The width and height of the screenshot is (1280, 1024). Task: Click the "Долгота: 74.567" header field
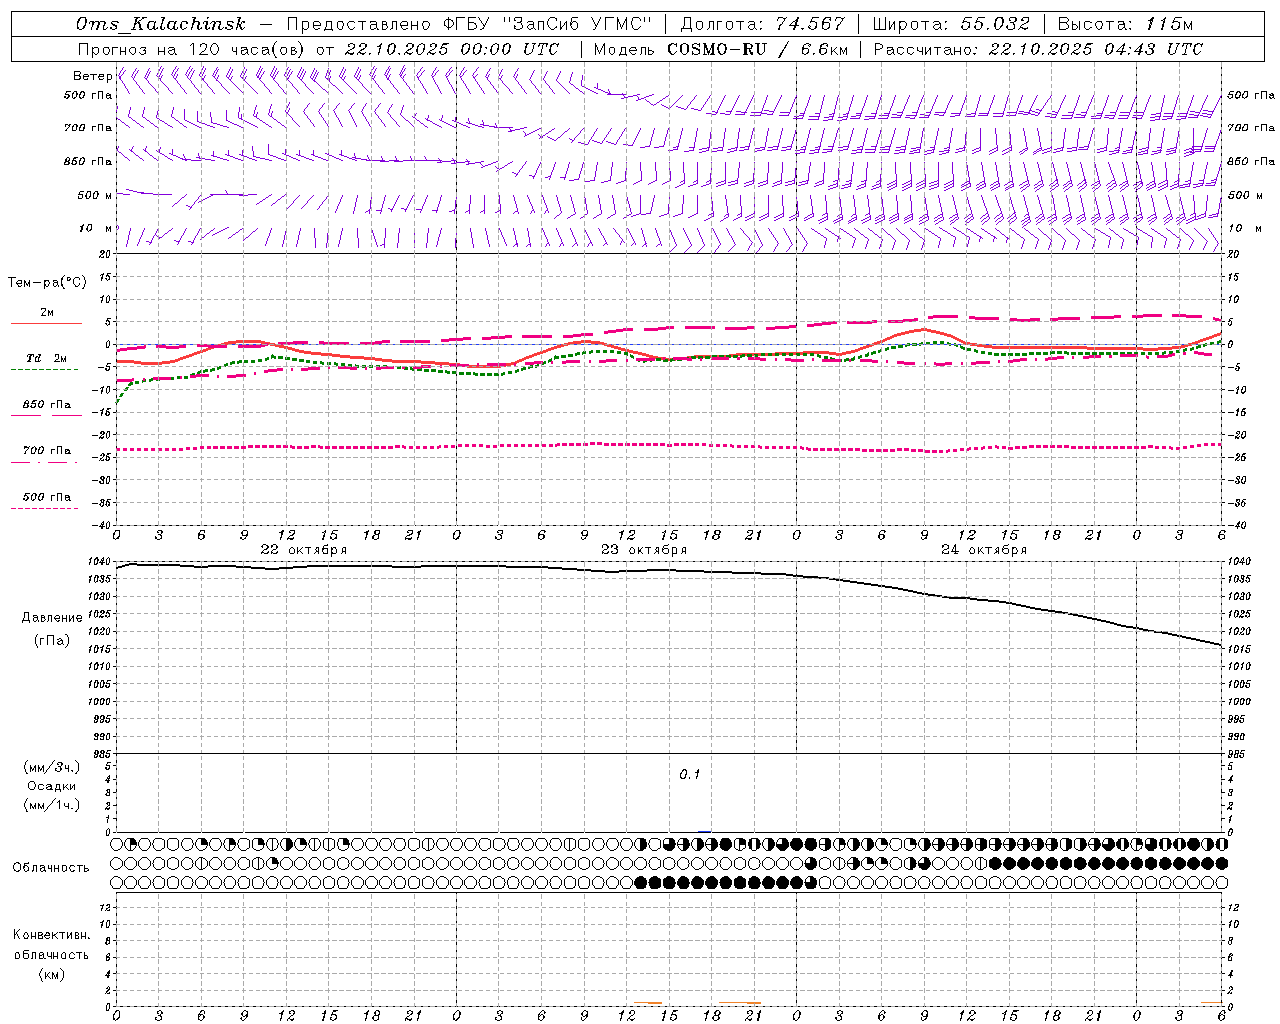pos(762,24)
